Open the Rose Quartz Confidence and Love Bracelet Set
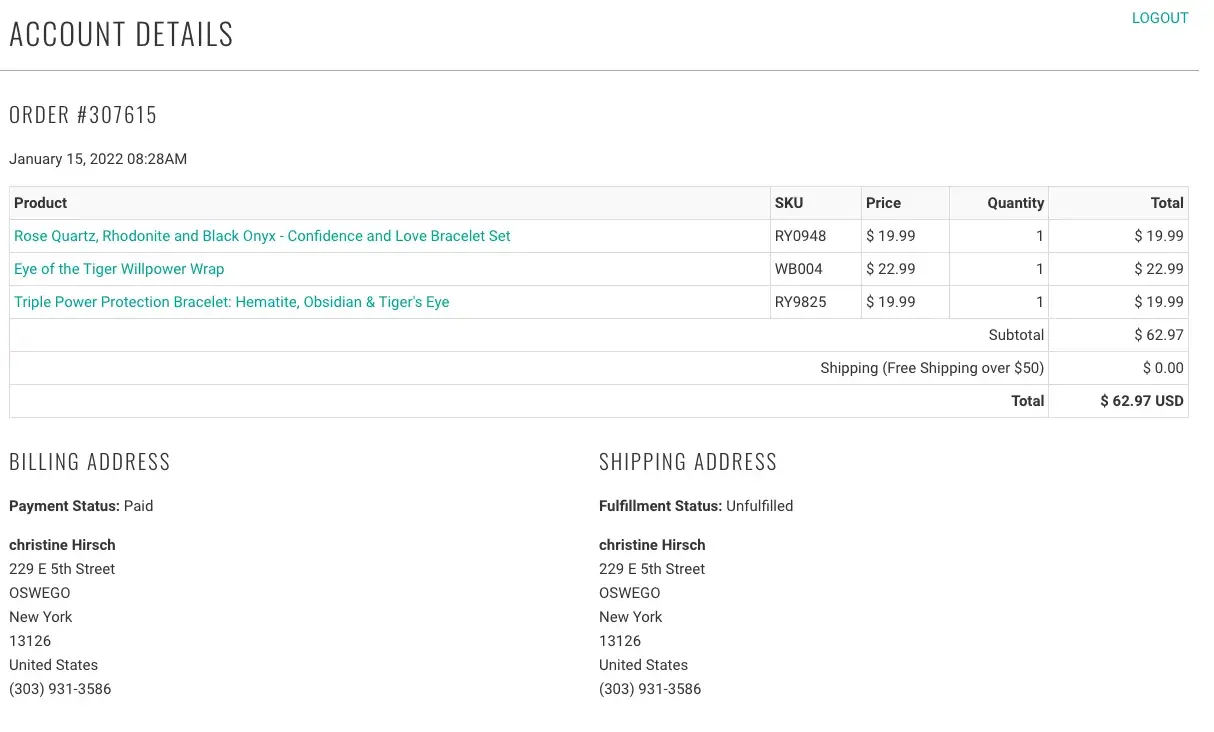This screenshot has width=1214, height=732. coord(262,236)
